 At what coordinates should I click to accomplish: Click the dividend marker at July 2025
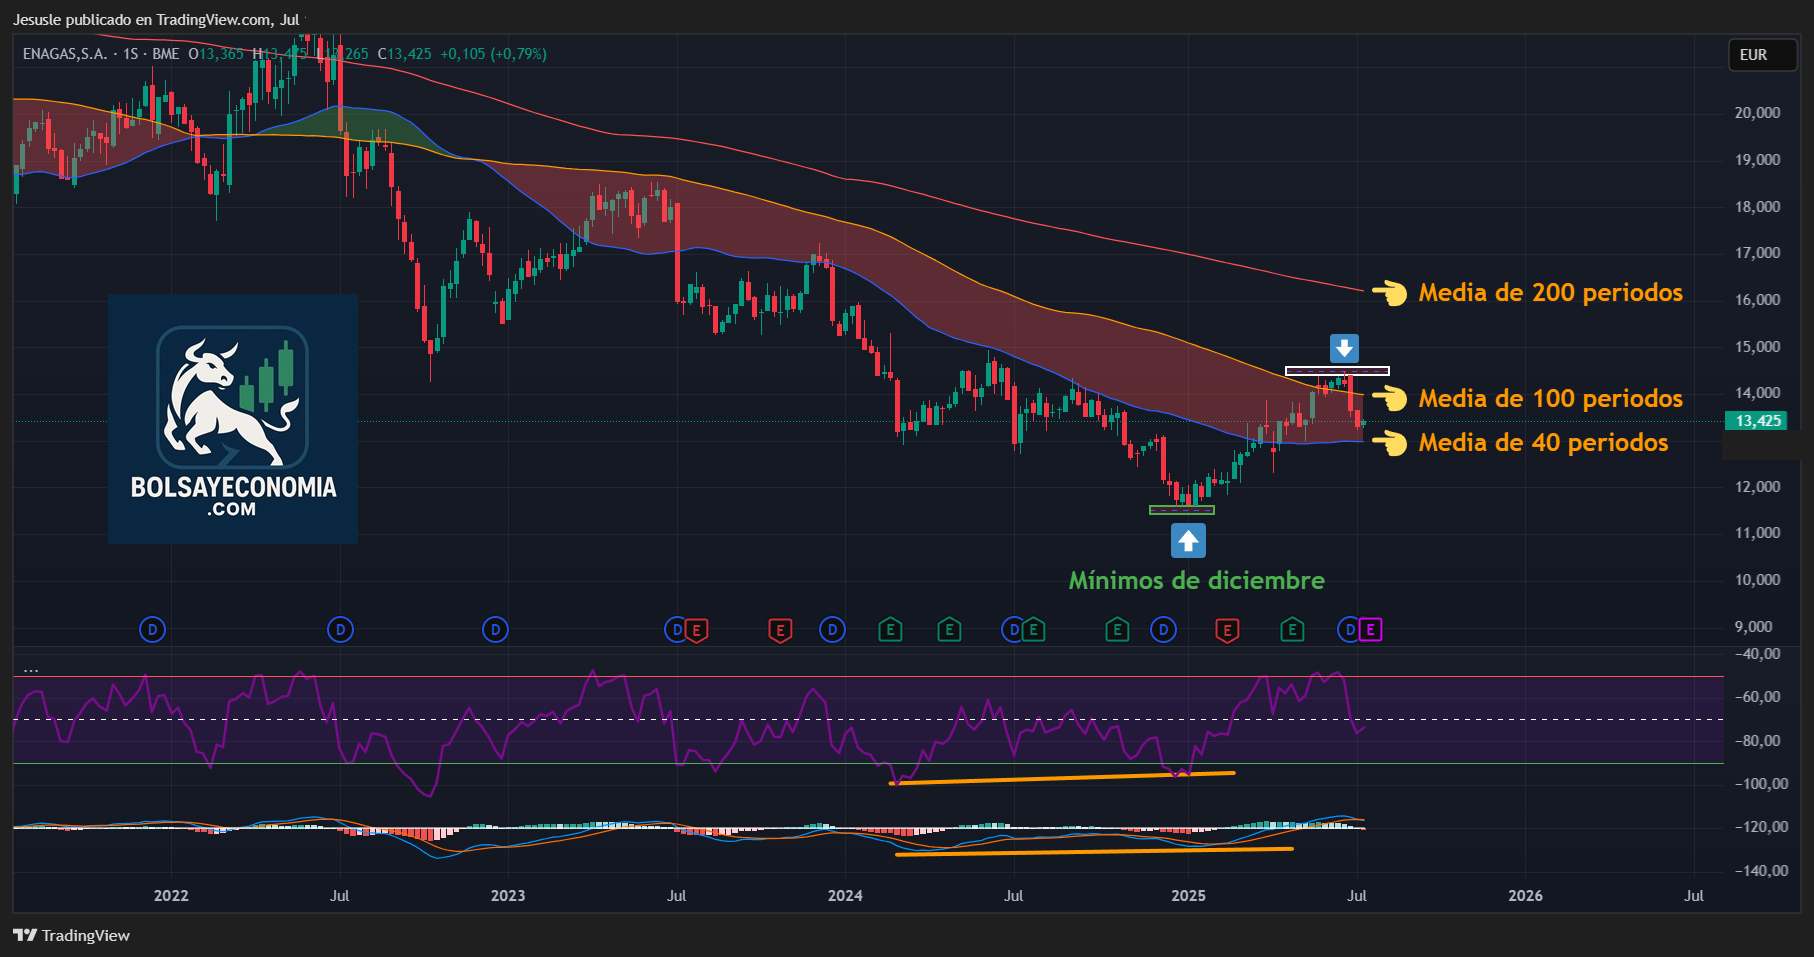point(1350,630)
